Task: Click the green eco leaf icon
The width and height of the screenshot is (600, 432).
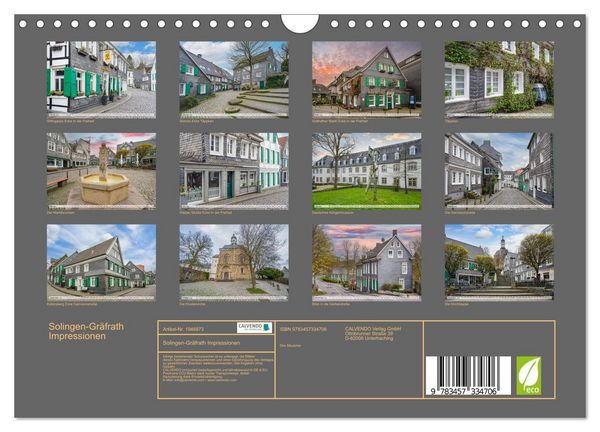Action: pos(529,376)
